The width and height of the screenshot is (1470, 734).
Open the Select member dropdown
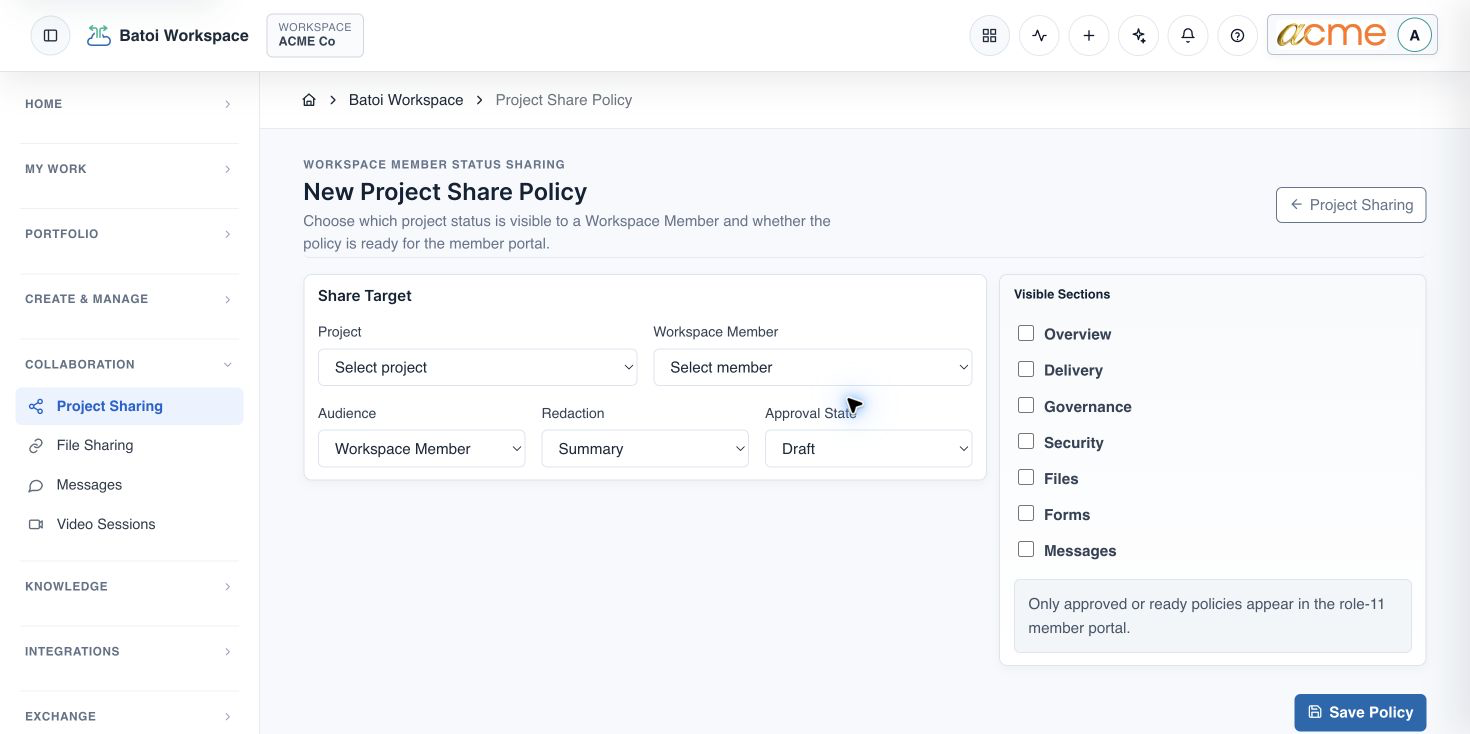pos(813,367)
